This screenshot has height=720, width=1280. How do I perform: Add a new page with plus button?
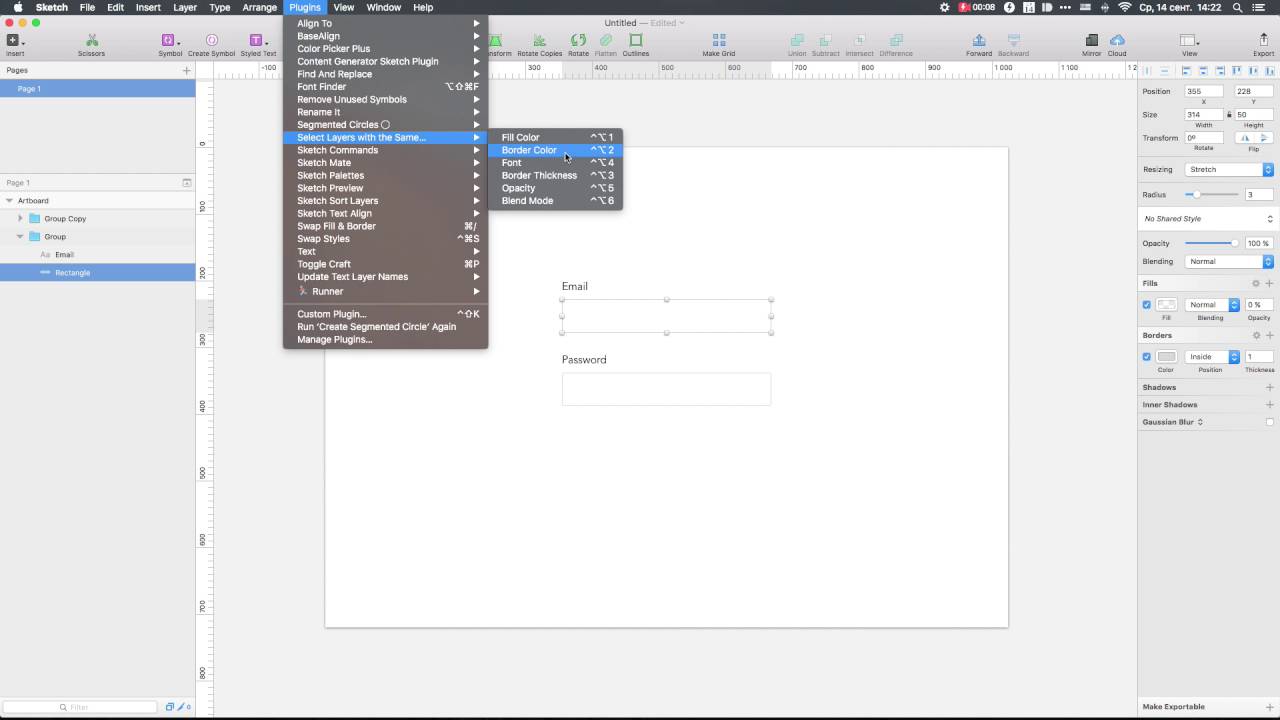[186, 71]
